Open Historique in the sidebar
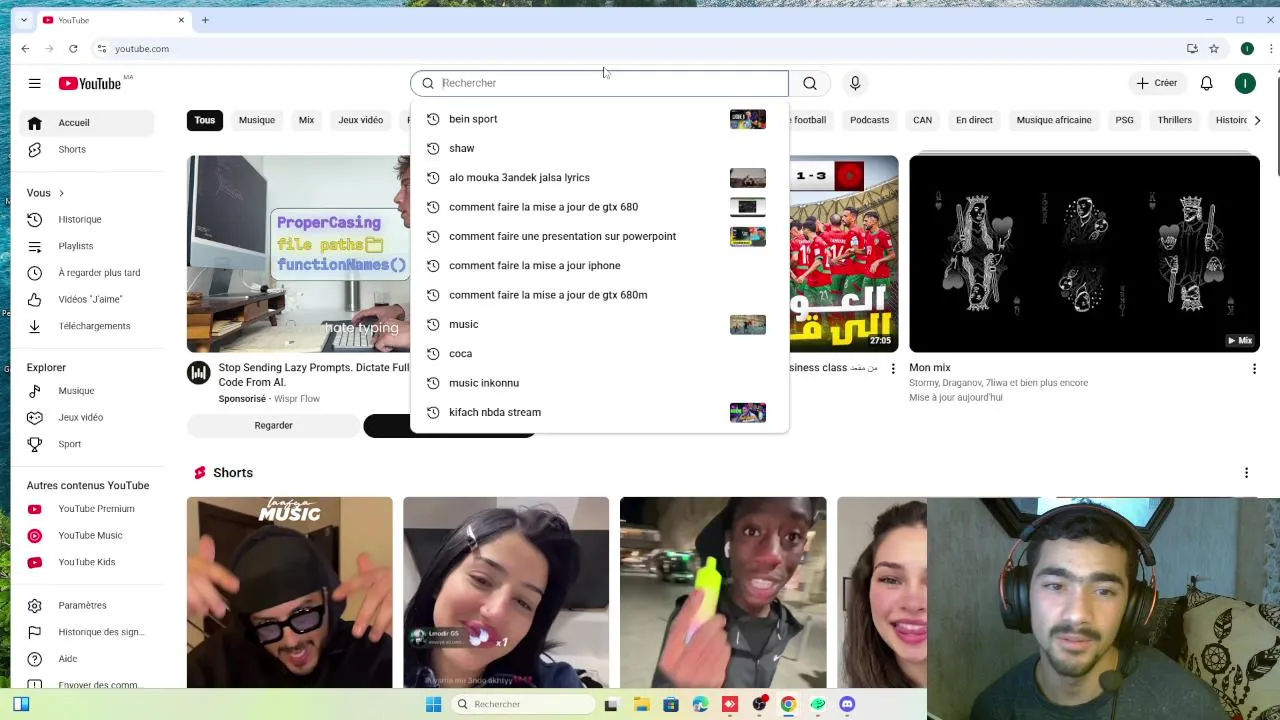This screenshot has height=720, width=1280. [86, 219]
